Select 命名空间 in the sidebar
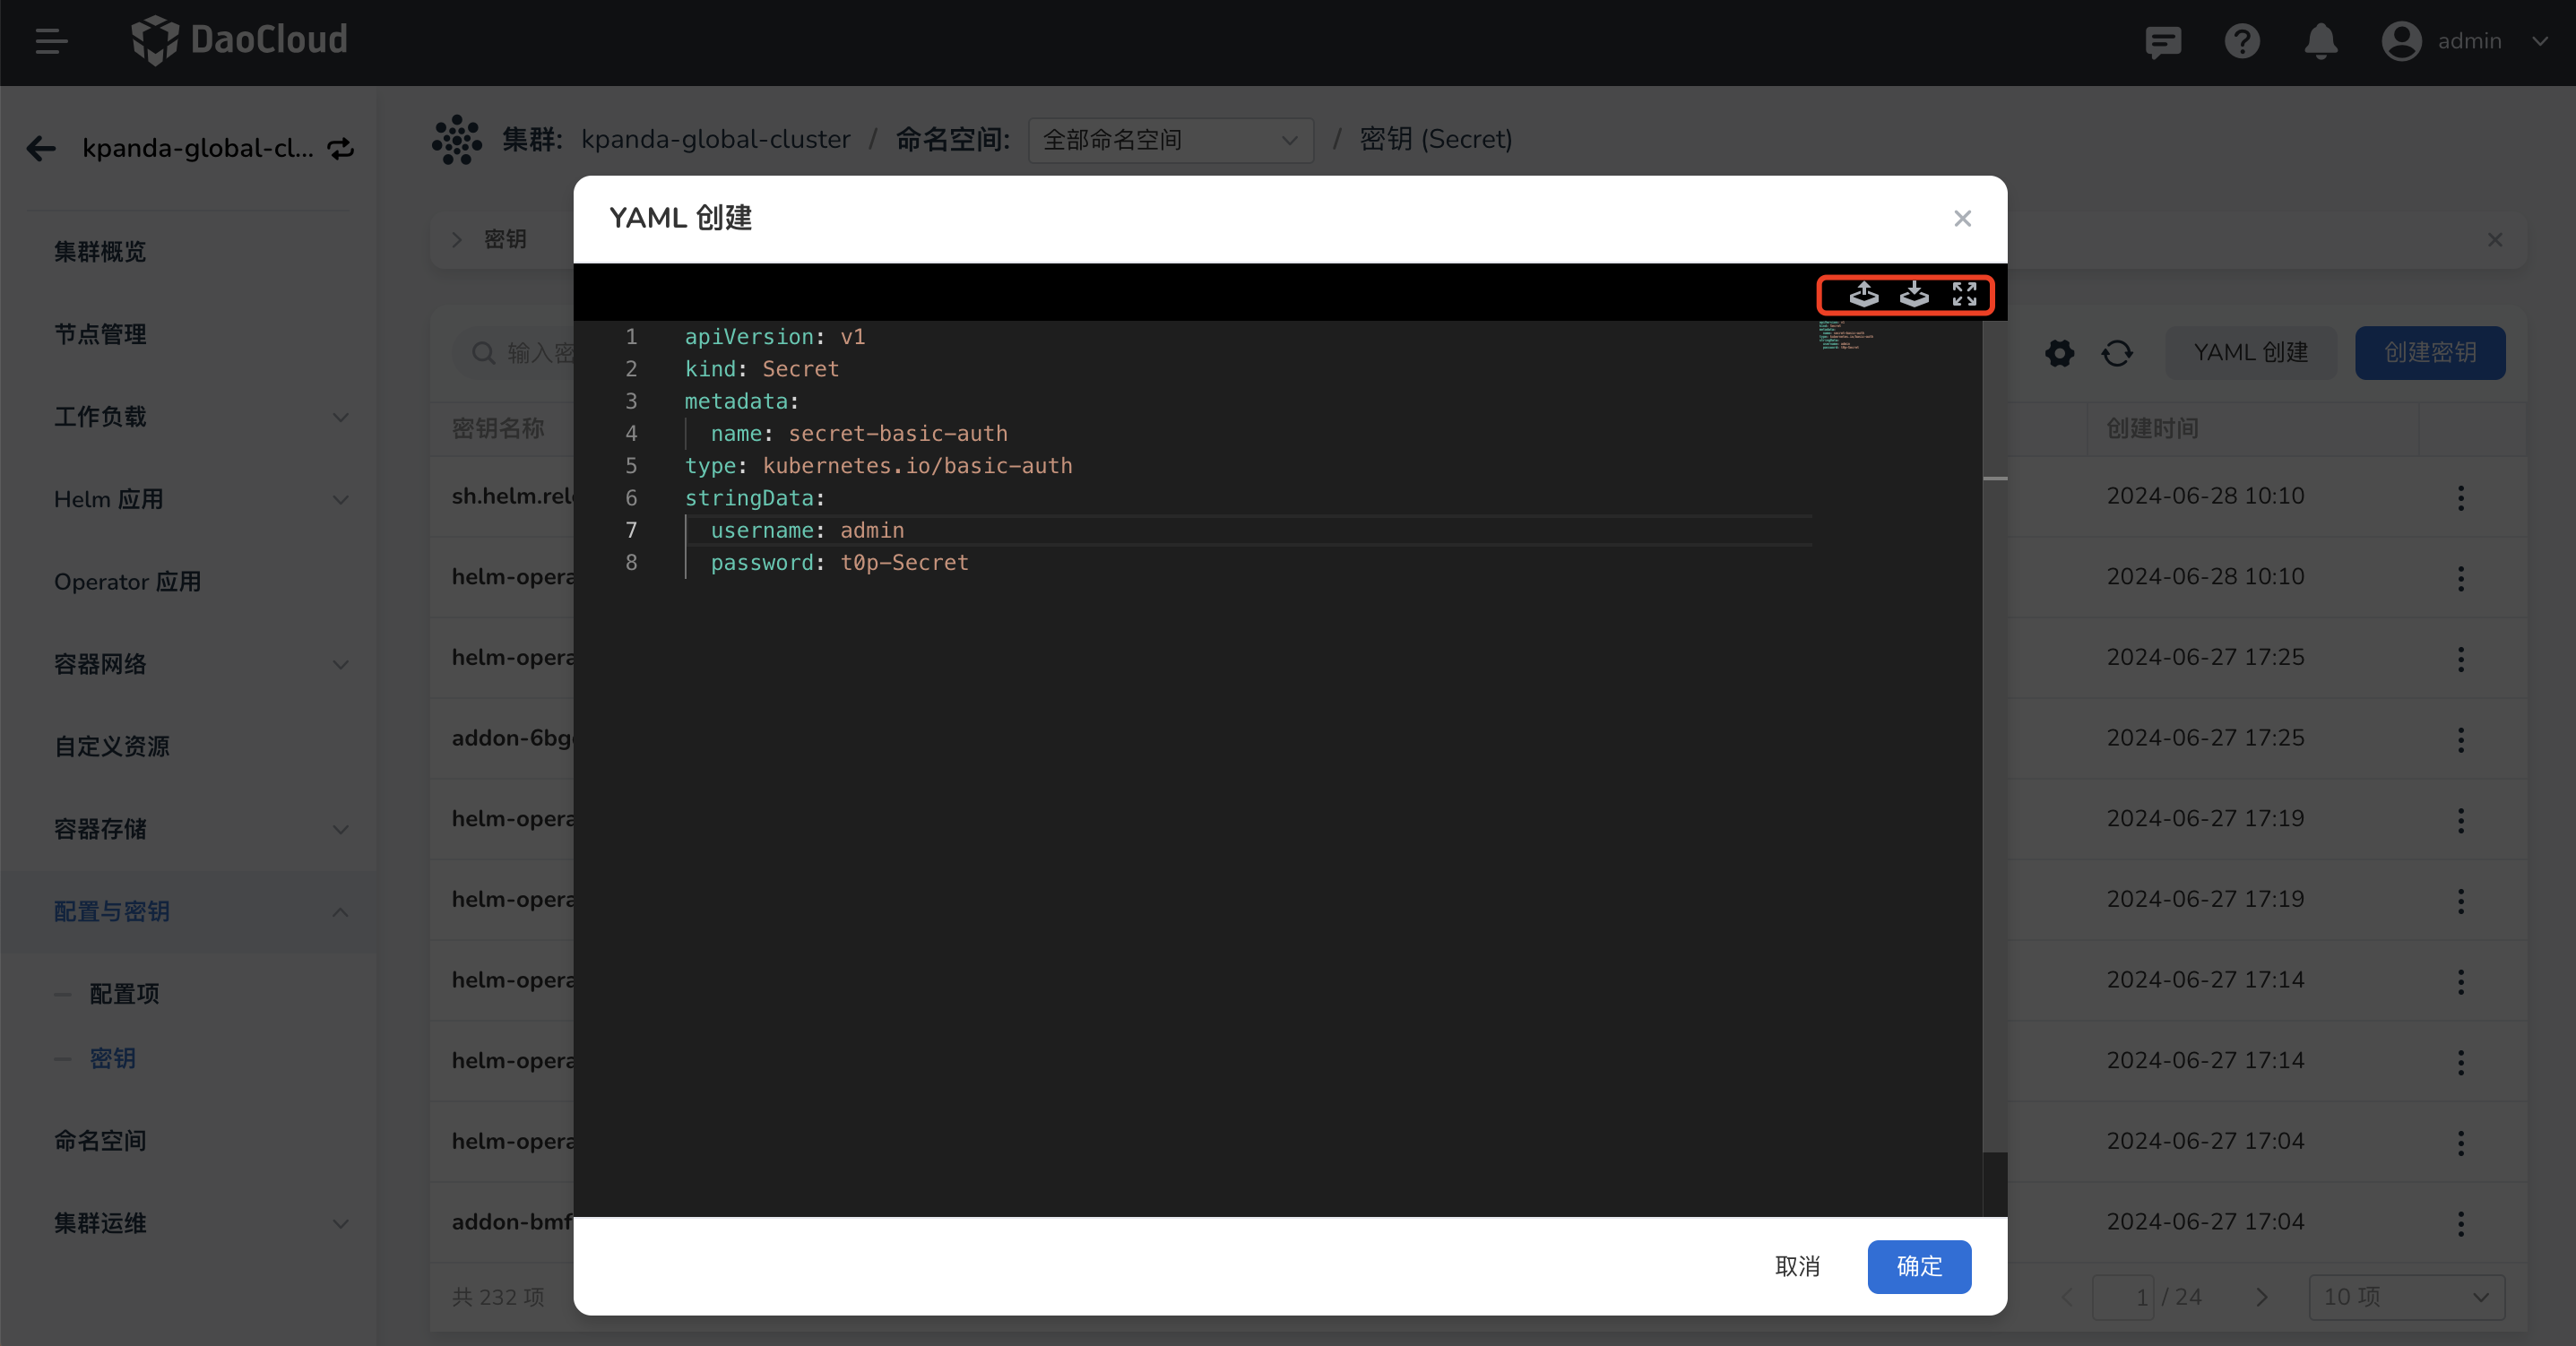 pos(99,1140)
